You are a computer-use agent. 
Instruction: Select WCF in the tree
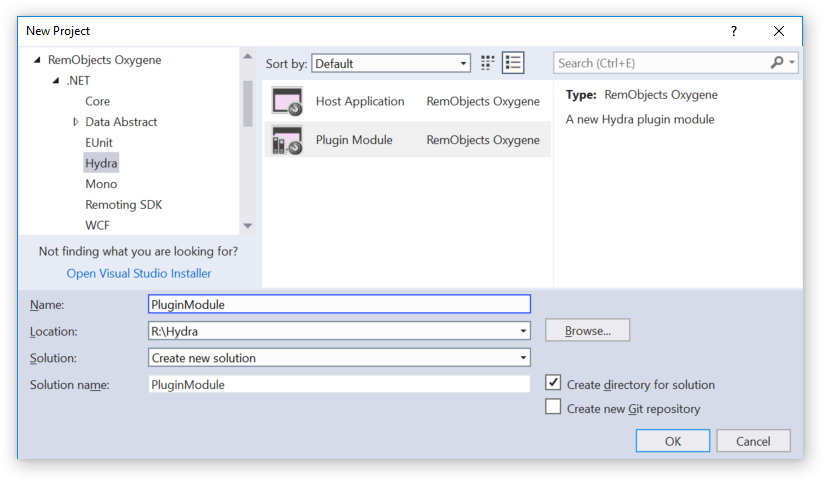(x=98, y=226)
